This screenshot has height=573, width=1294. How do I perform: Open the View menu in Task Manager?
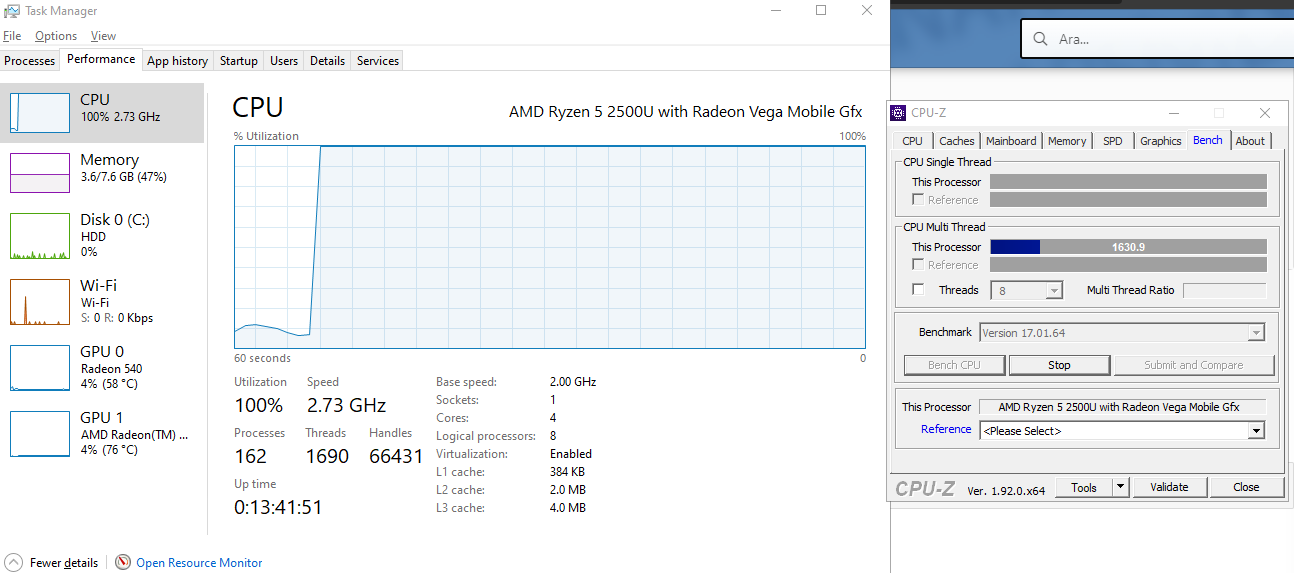click(x=103, y=36)
